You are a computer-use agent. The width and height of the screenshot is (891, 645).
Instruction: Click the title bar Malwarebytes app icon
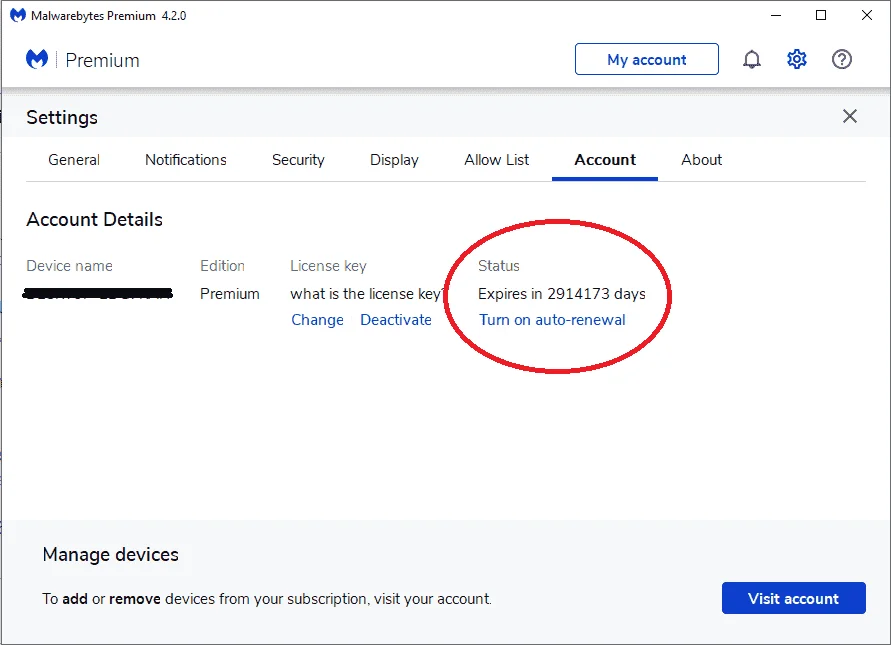point(18,15)
